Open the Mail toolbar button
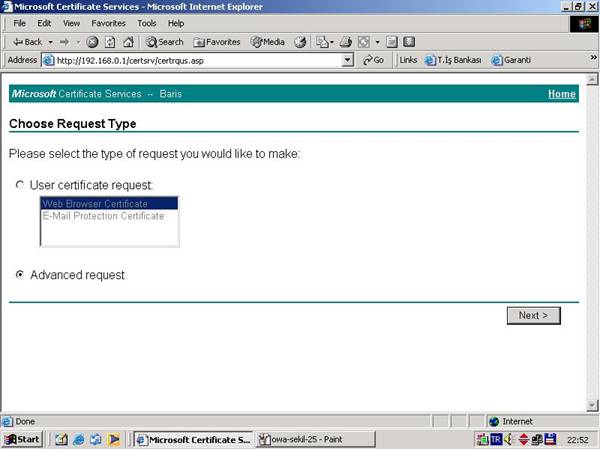Viewport: 600px width, 449px height. [x=322, y=42]
